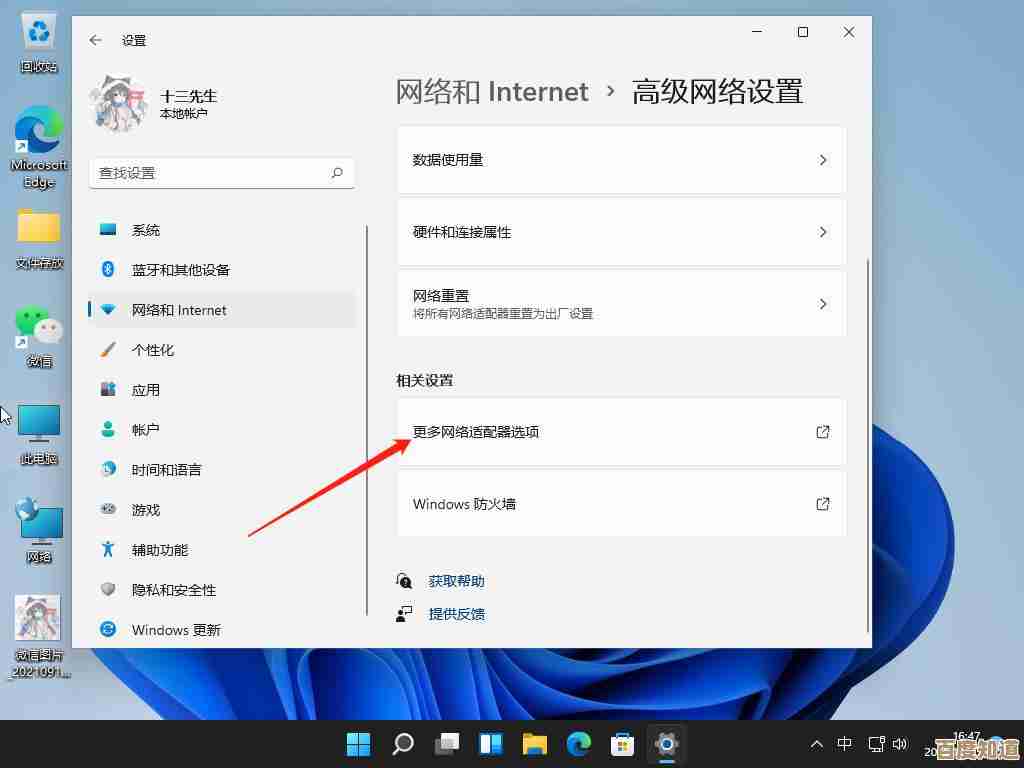Image resolution: width=1024 pixels, height=768 pixels.
Task: Open File Explorer from the taskbar
Action: point(534,744)
